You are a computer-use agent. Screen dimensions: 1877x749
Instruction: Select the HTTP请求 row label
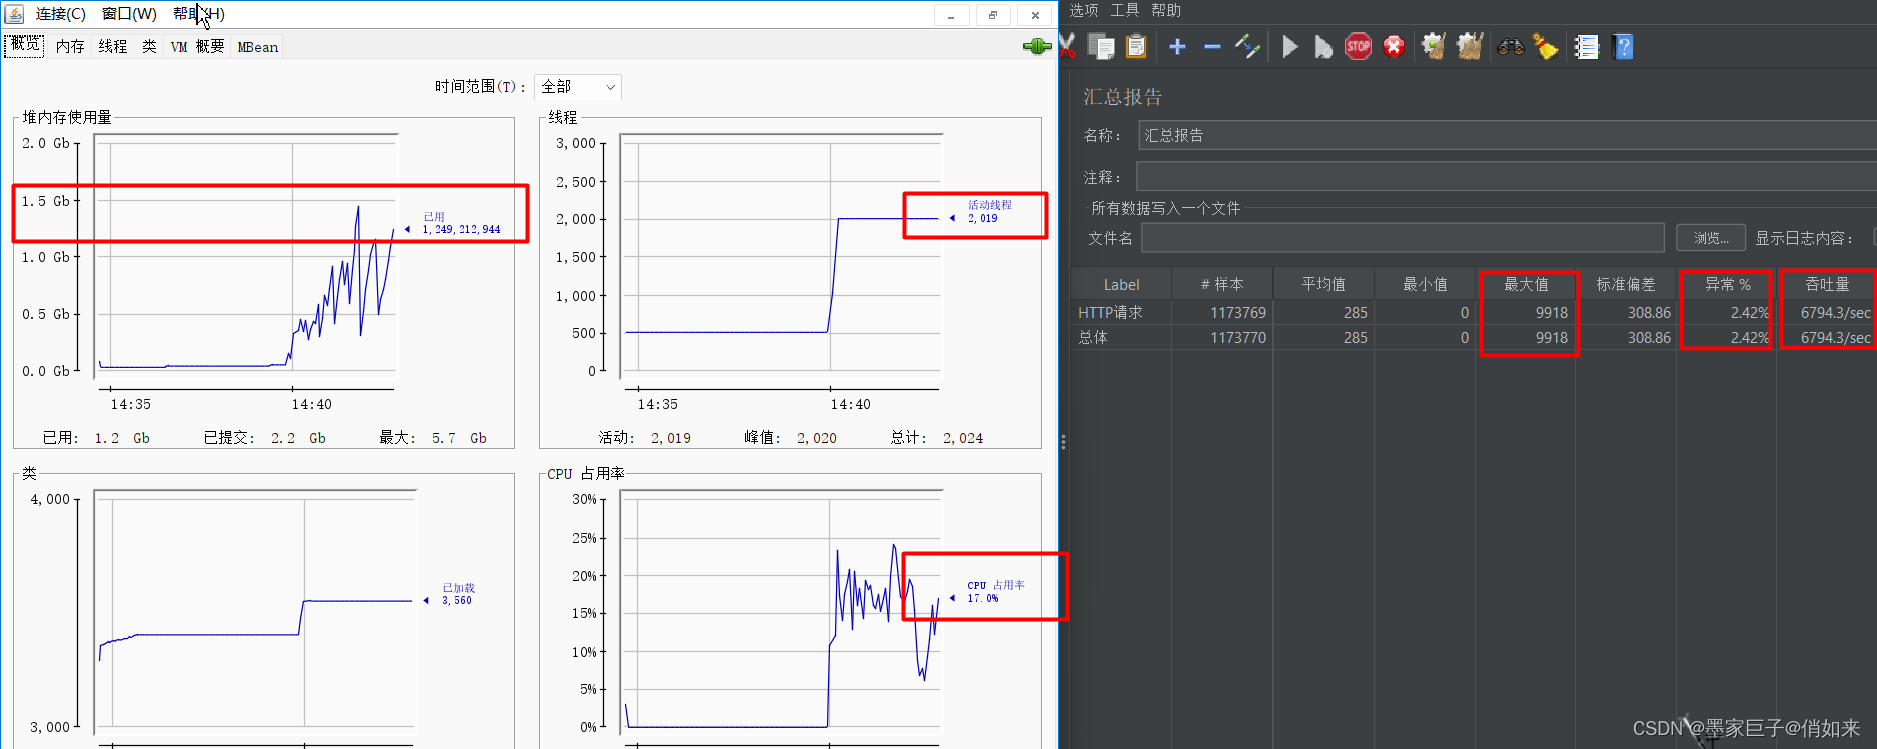coord(1110,313)
